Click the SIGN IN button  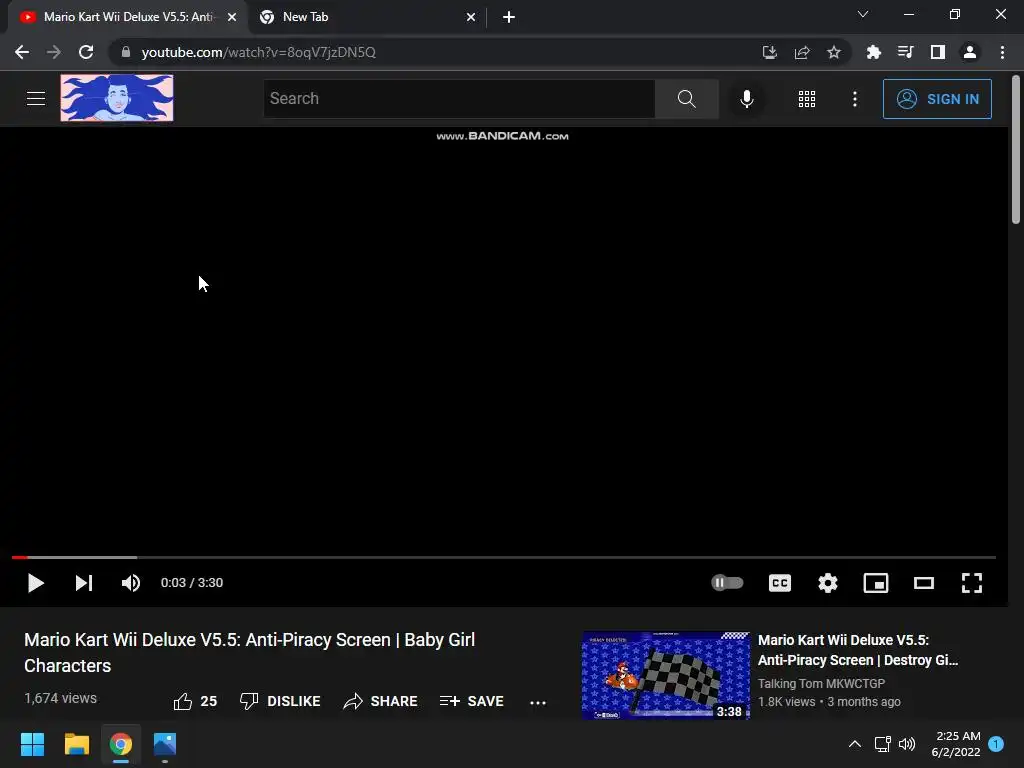pos(937,99)
